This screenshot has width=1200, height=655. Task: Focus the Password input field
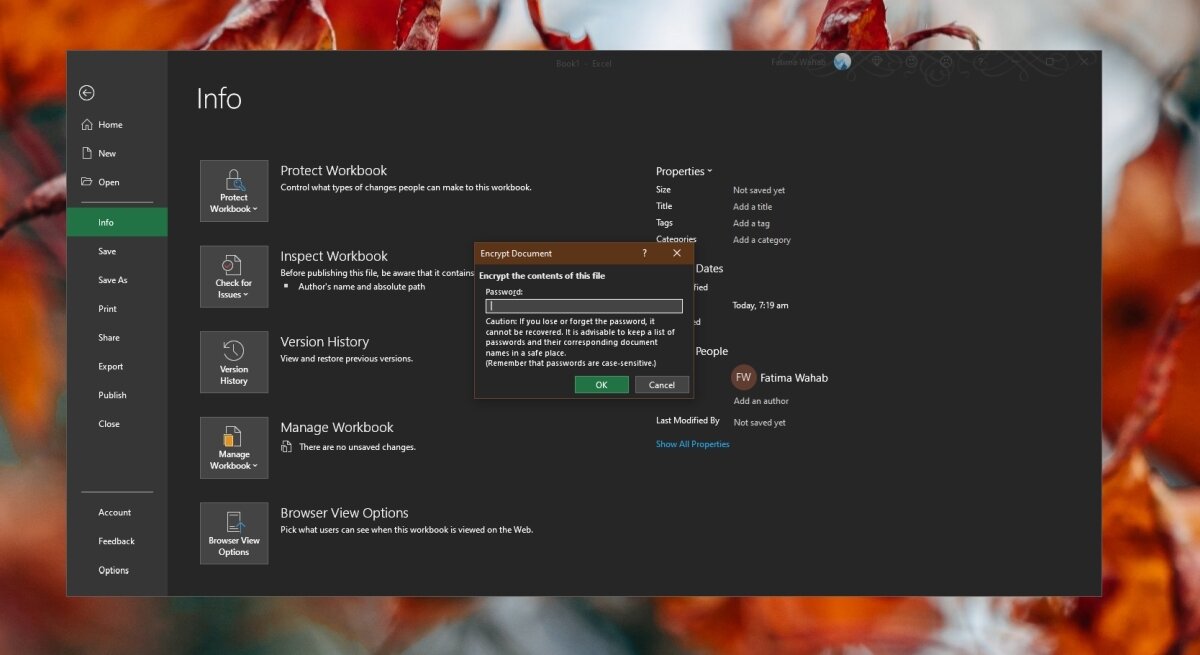[x=584, y=307]
